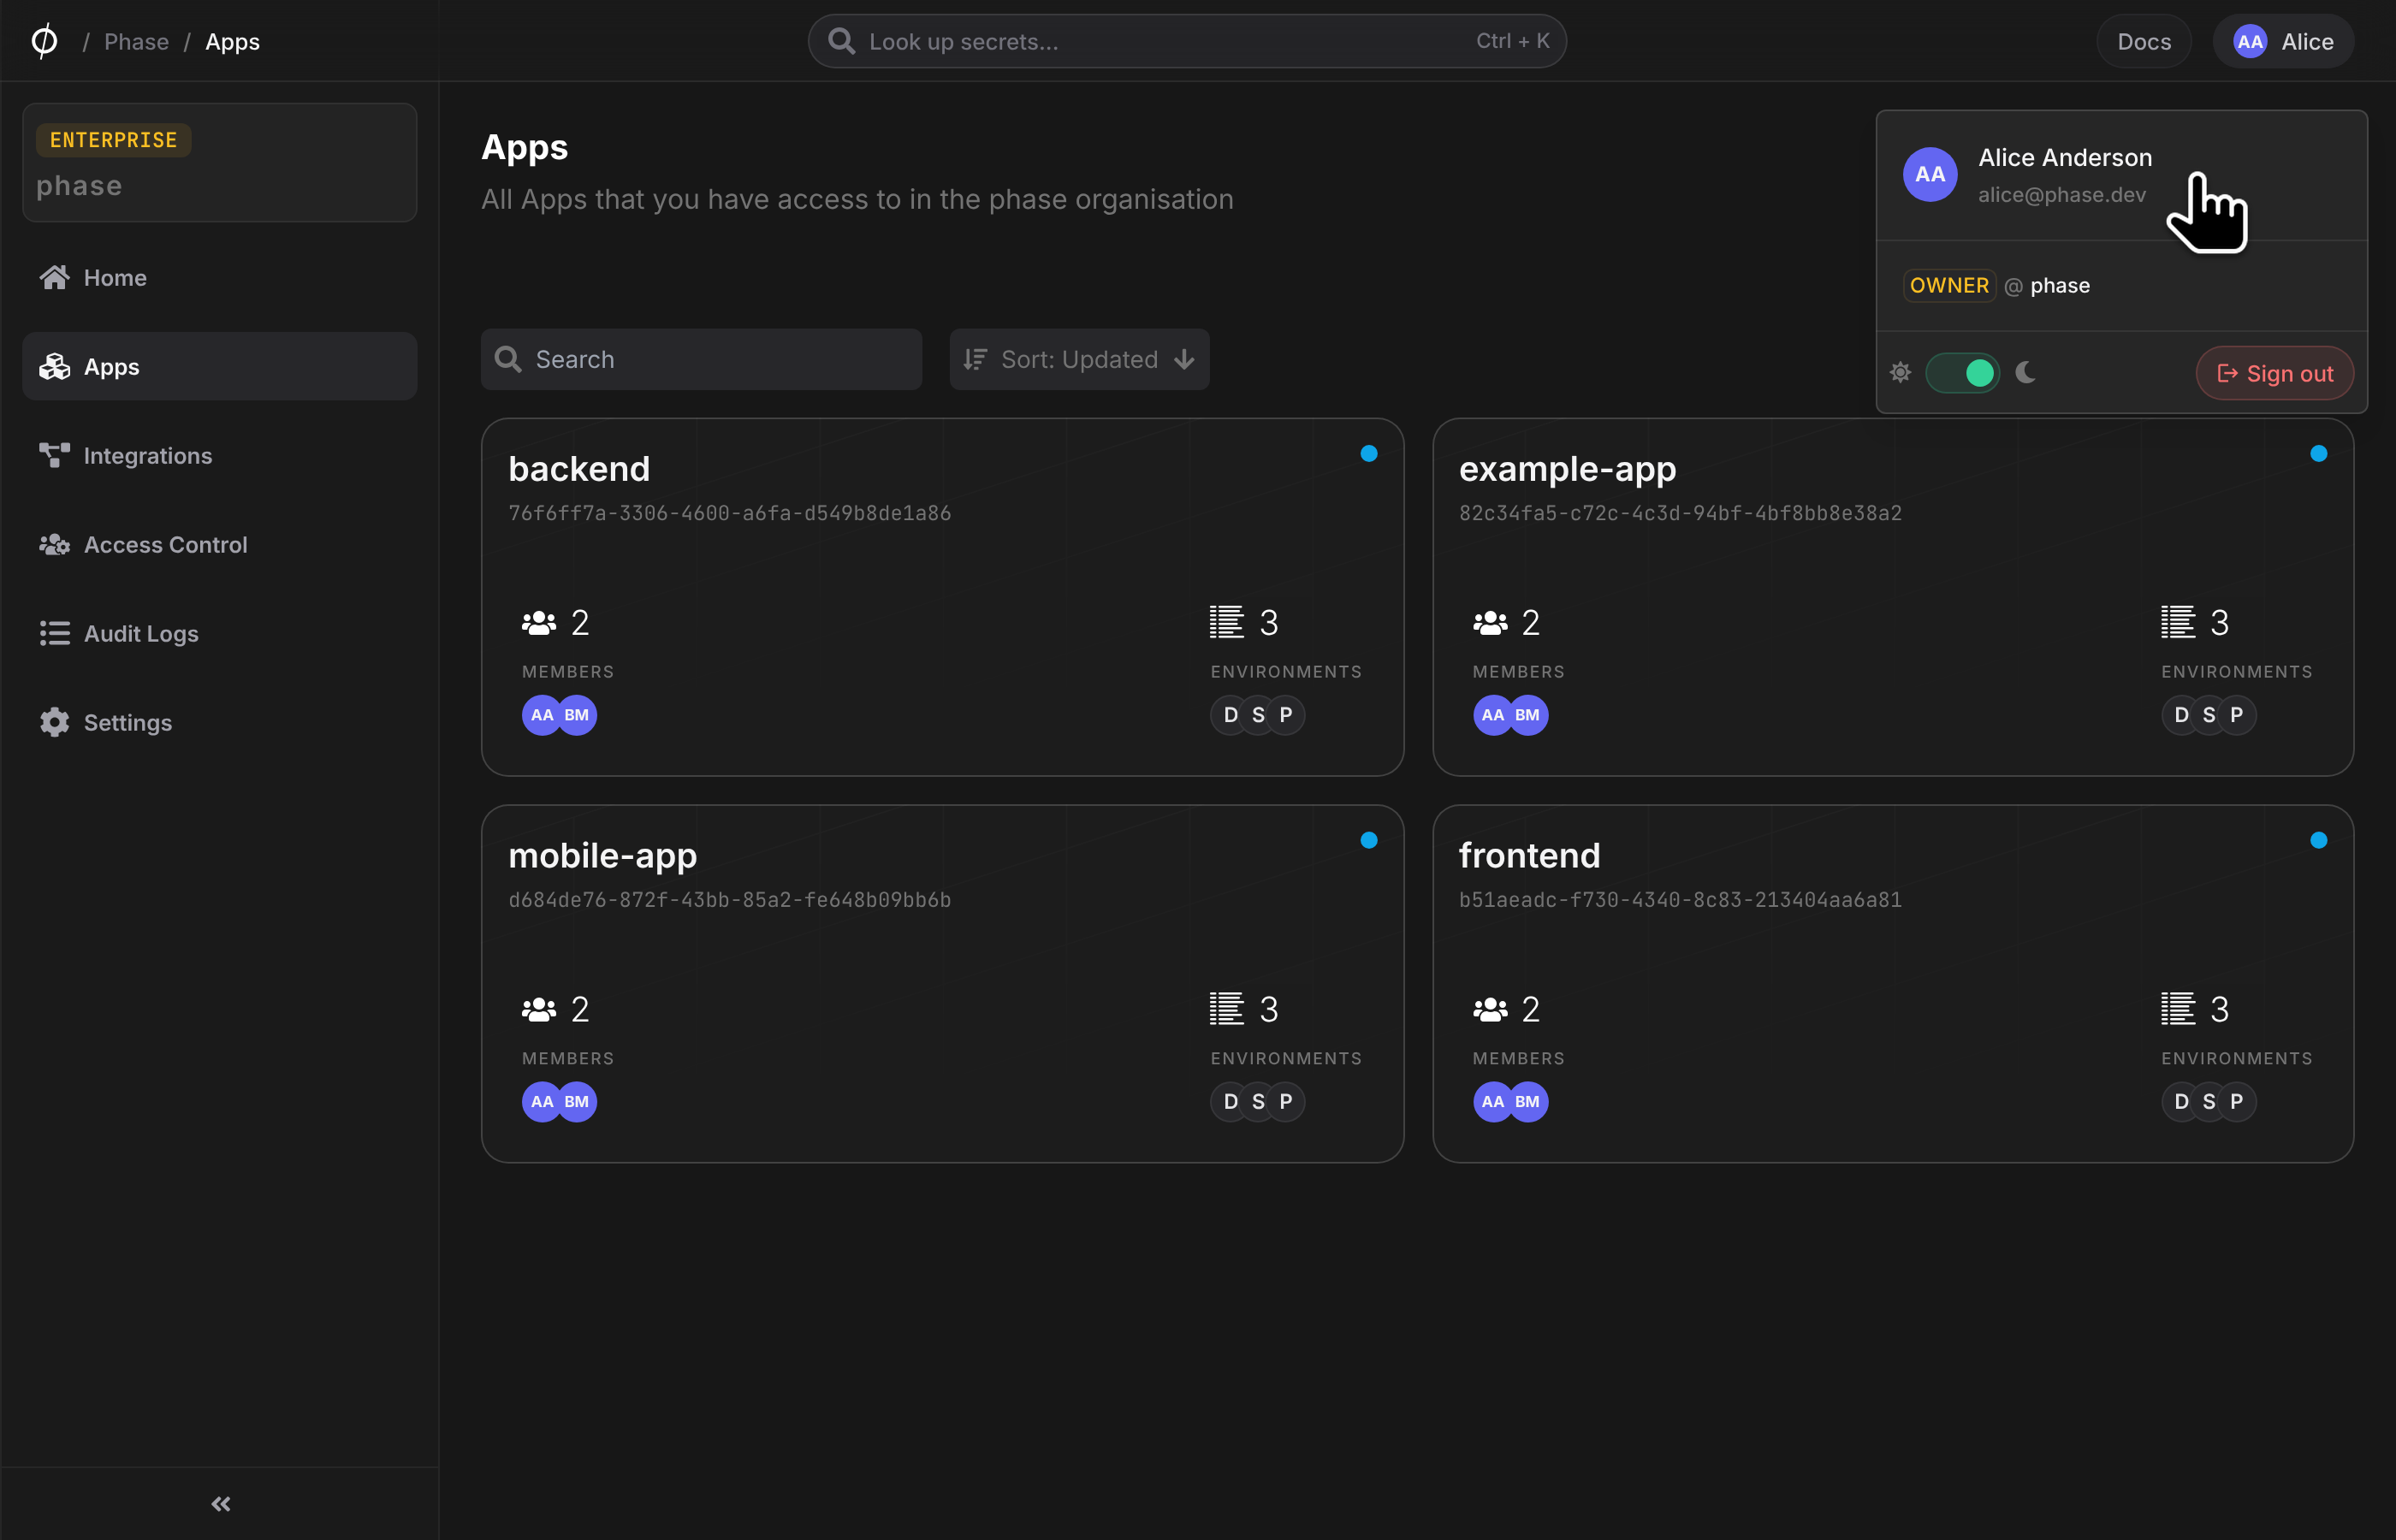The width and height of the screenshot is (2396, 1540).
Task: Select Apps in the sidebar navigation
Action: click(x=219, y=366)
